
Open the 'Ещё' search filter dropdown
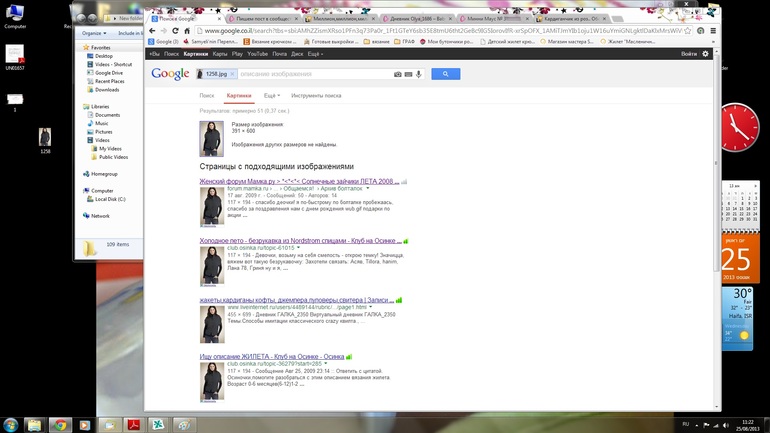click(x=270, y=95)
